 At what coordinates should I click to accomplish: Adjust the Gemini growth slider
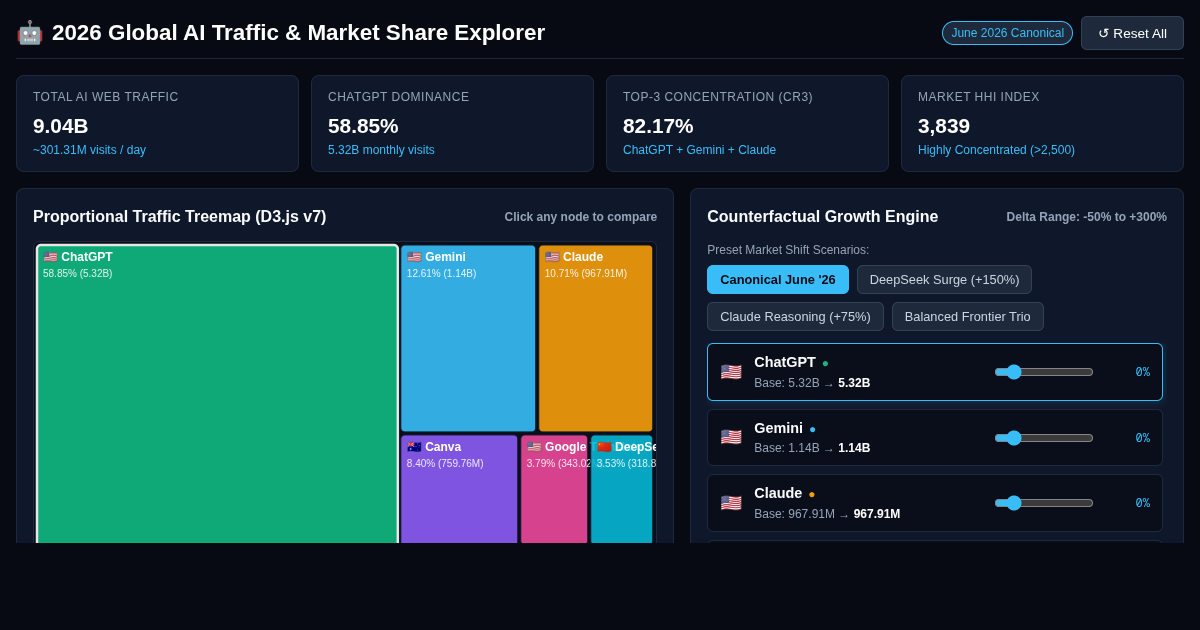[1044, 438]
